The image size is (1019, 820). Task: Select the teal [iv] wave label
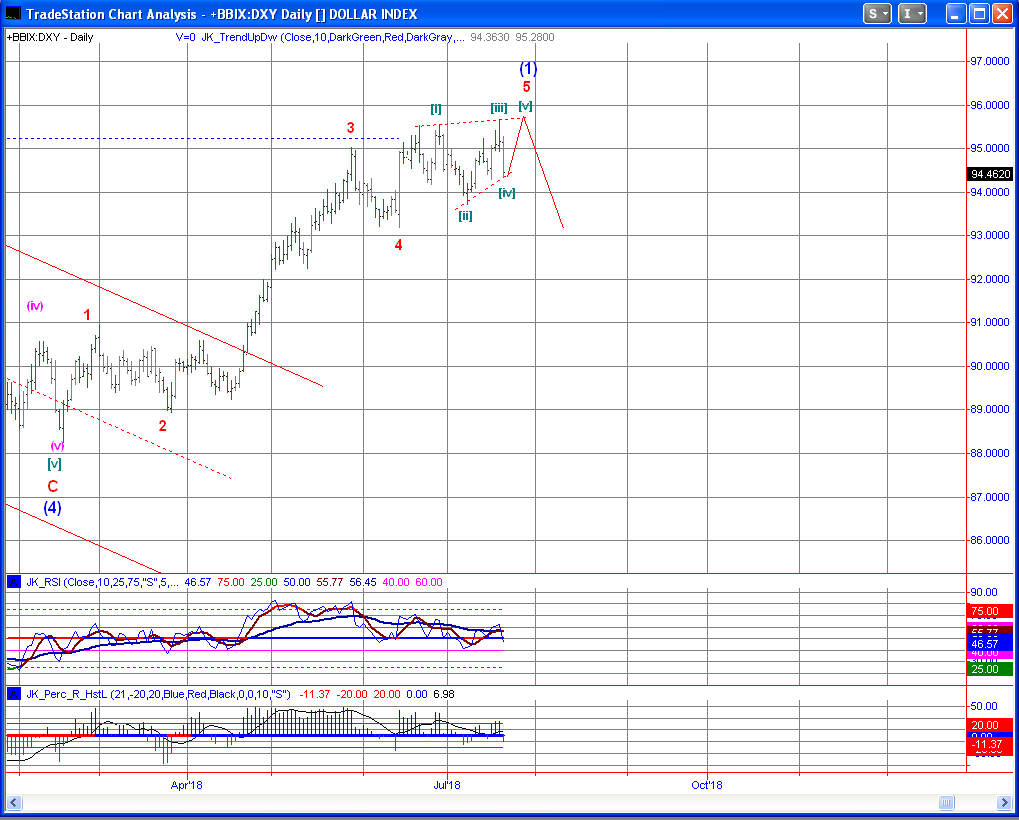point(507,193)
